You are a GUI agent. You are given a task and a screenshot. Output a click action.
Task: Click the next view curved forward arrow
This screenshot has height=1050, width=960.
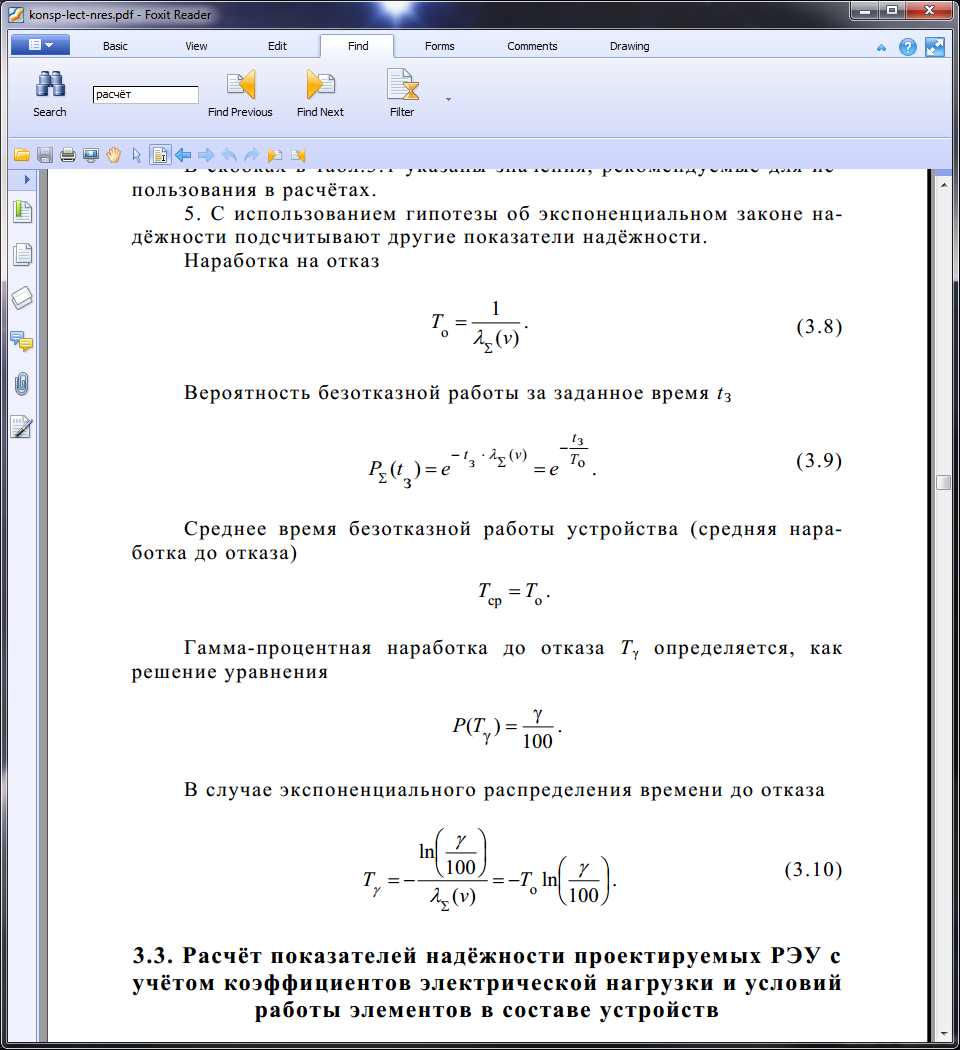[x=252, y=155]
